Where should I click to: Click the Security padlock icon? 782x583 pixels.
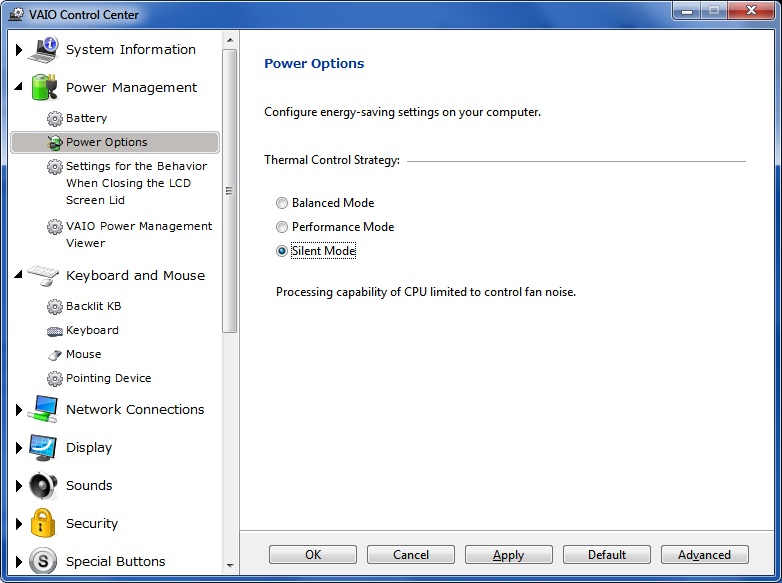tap(43, 523)
